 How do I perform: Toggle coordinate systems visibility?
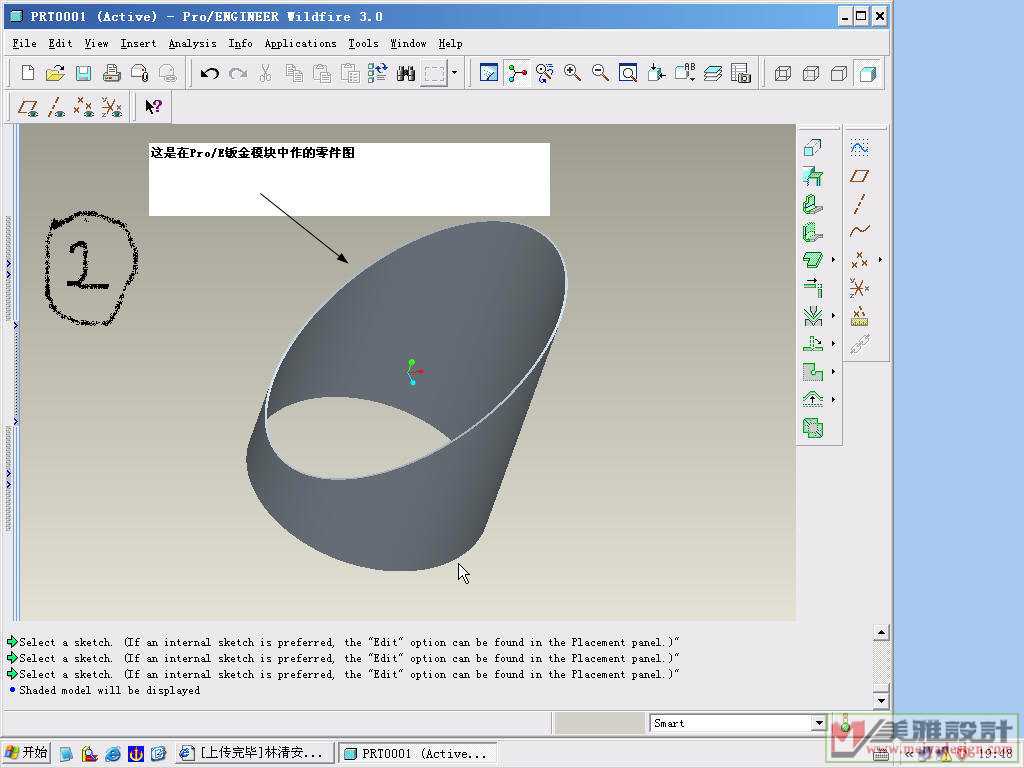tap(112, 107)
